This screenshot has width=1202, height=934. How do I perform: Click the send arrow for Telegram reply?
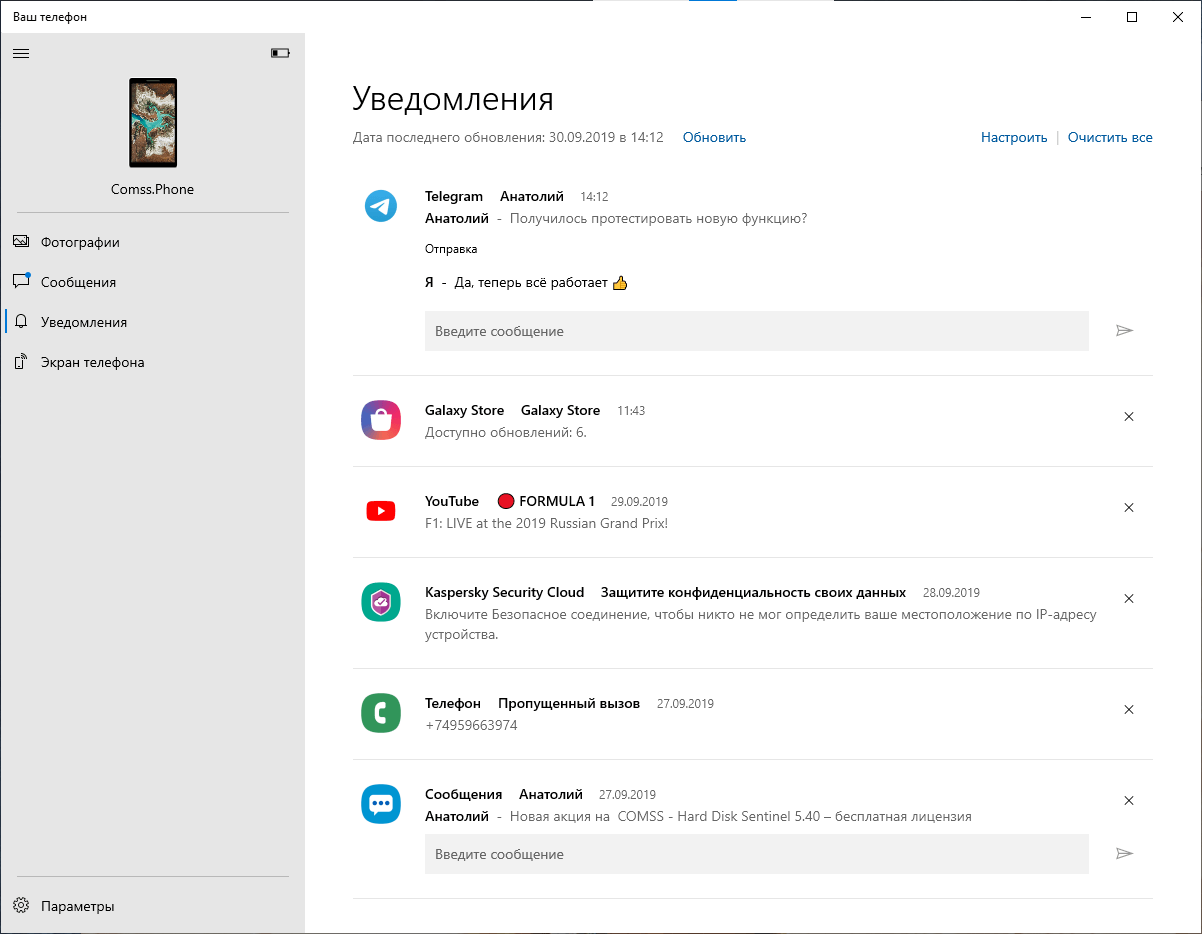1125,330
